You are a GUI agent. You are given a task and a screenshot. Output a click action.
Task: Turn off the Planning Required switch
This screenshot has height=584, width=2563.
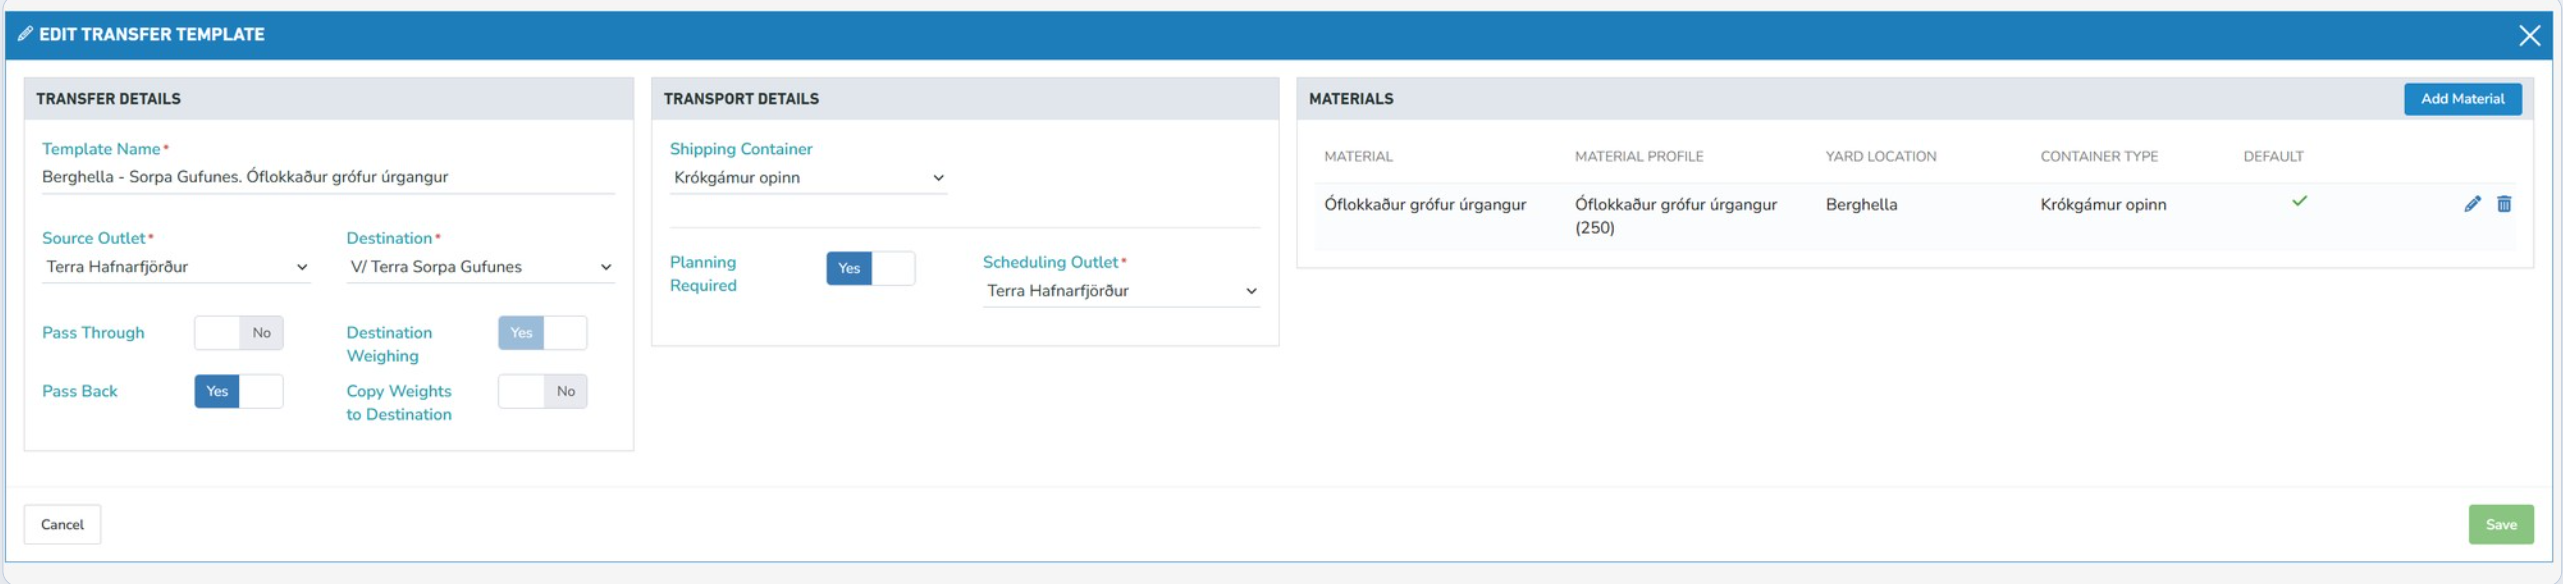pos(870,268)
